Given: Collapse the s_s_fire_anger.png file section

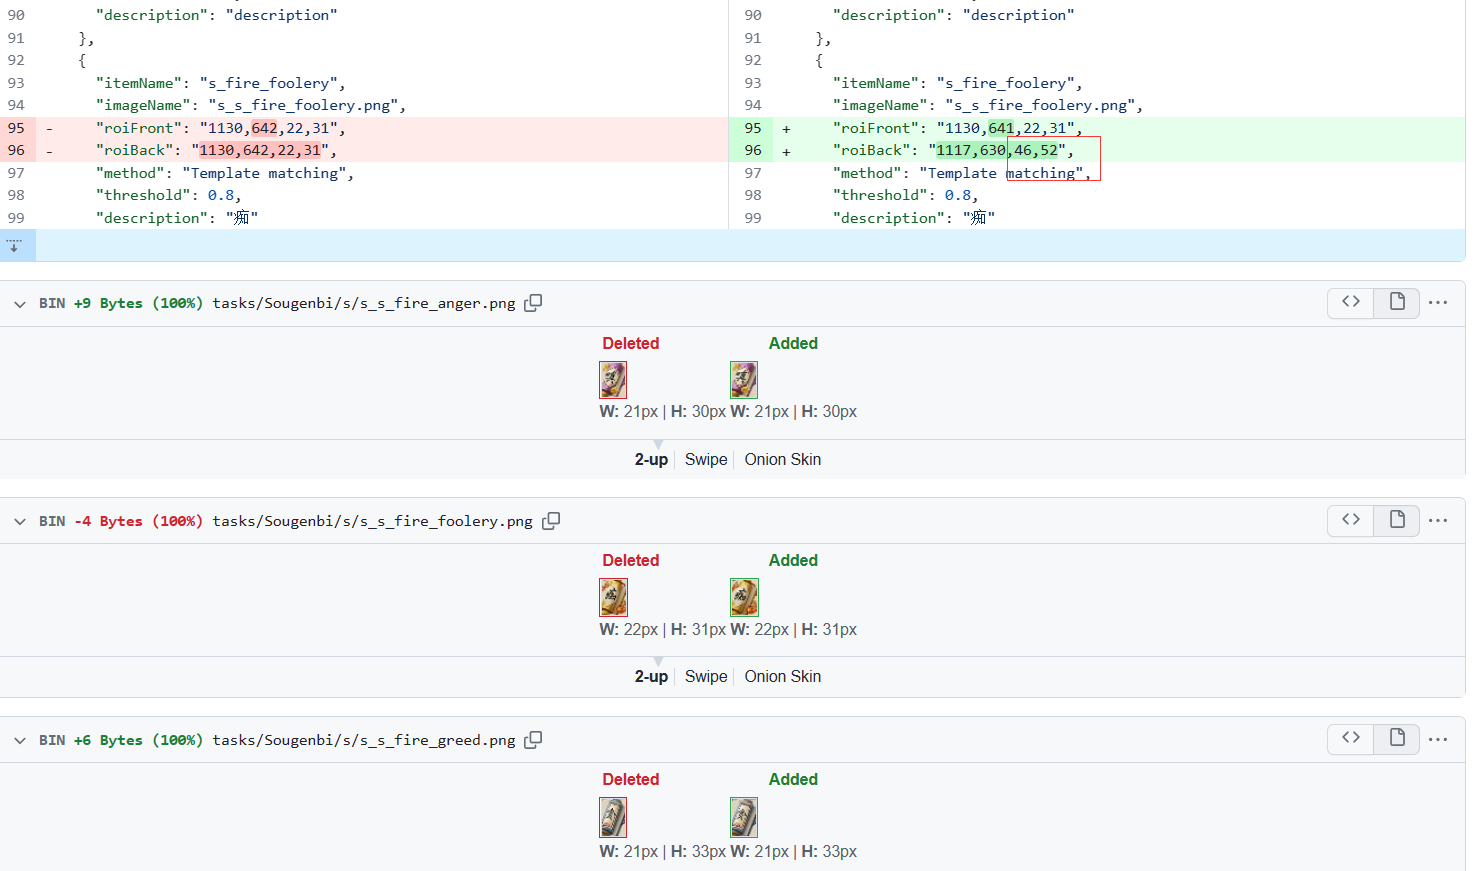Looking at the screenshot, I should tap(18, 302).
